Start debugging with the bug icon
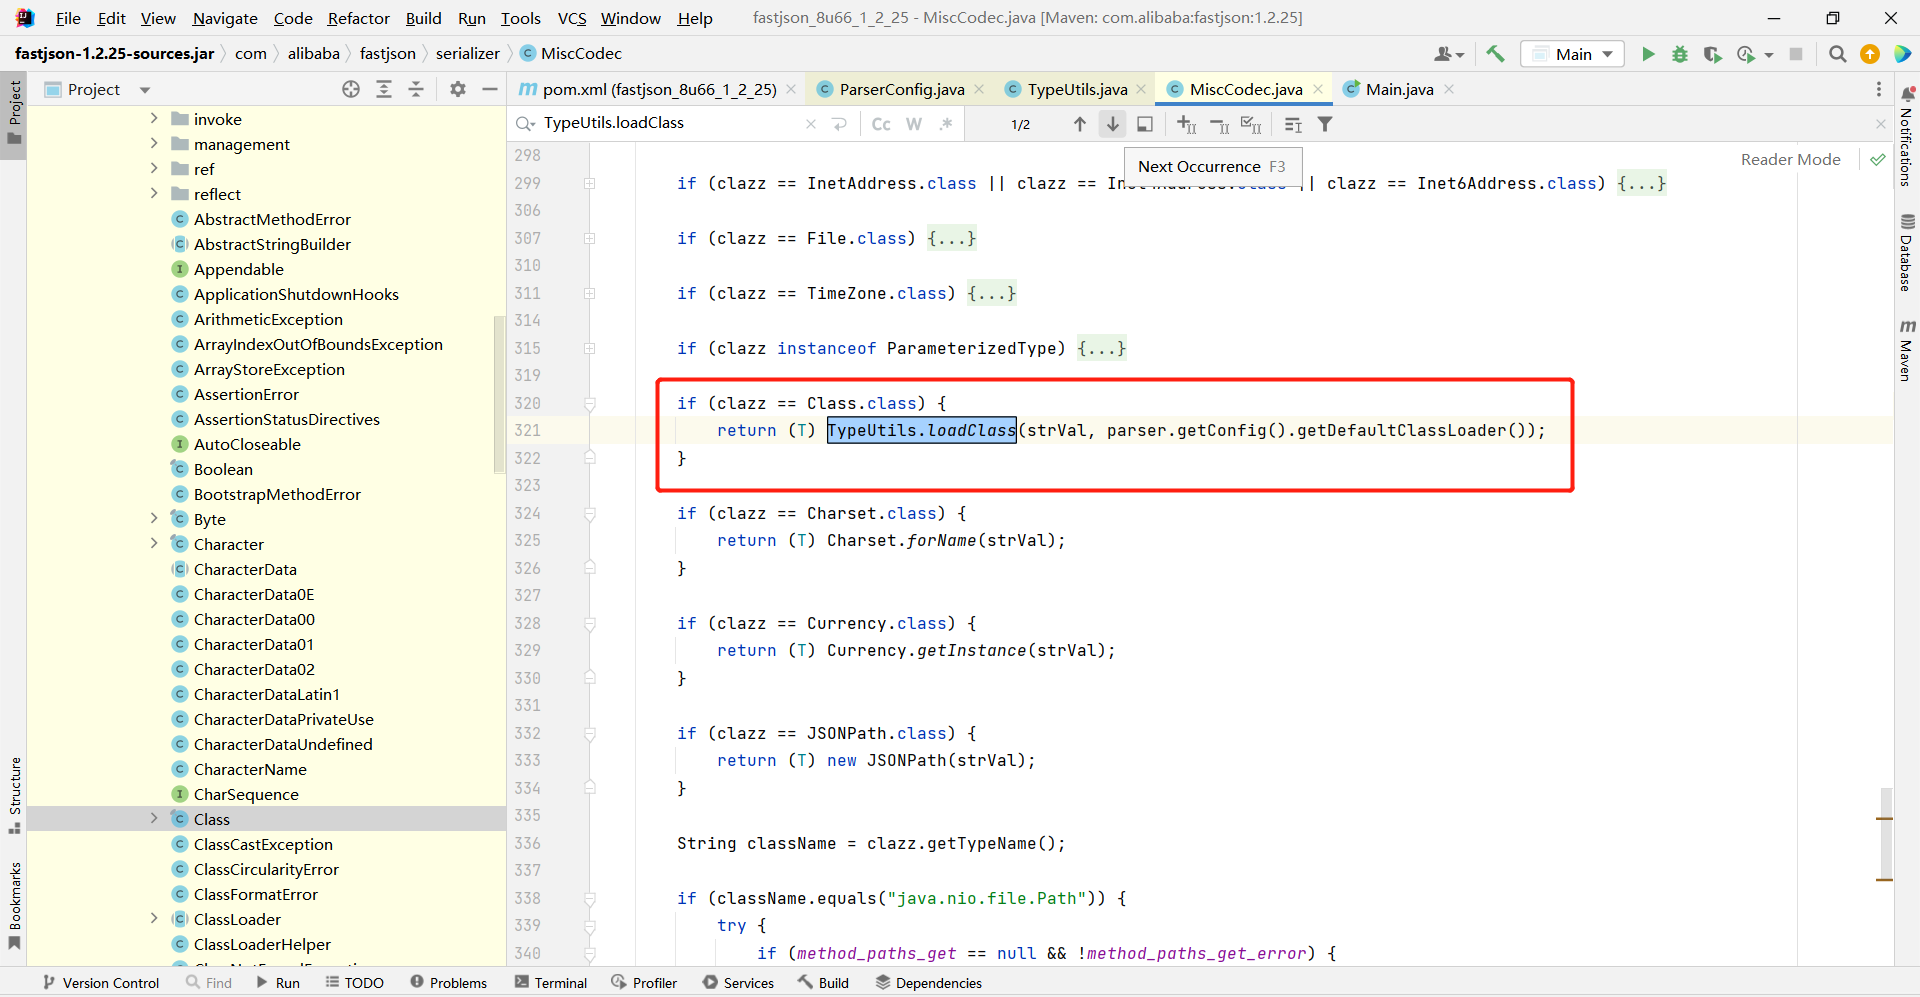Viewport: 1920px width, 997px height. tap(1680, 54)
